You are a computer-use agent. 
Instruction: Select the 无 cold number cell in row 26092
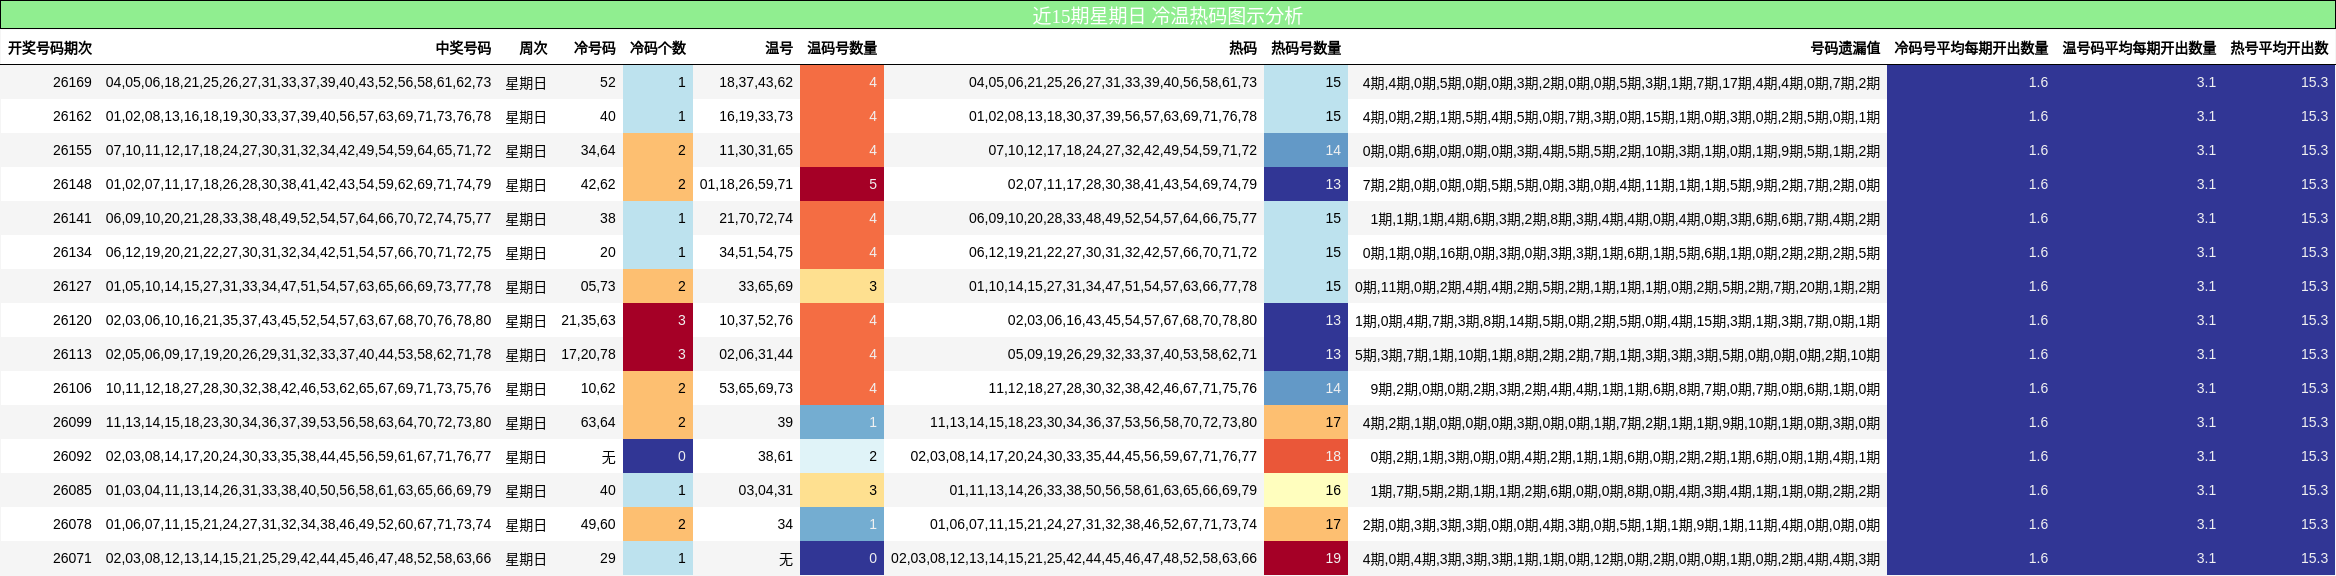[x=608, y=456]
